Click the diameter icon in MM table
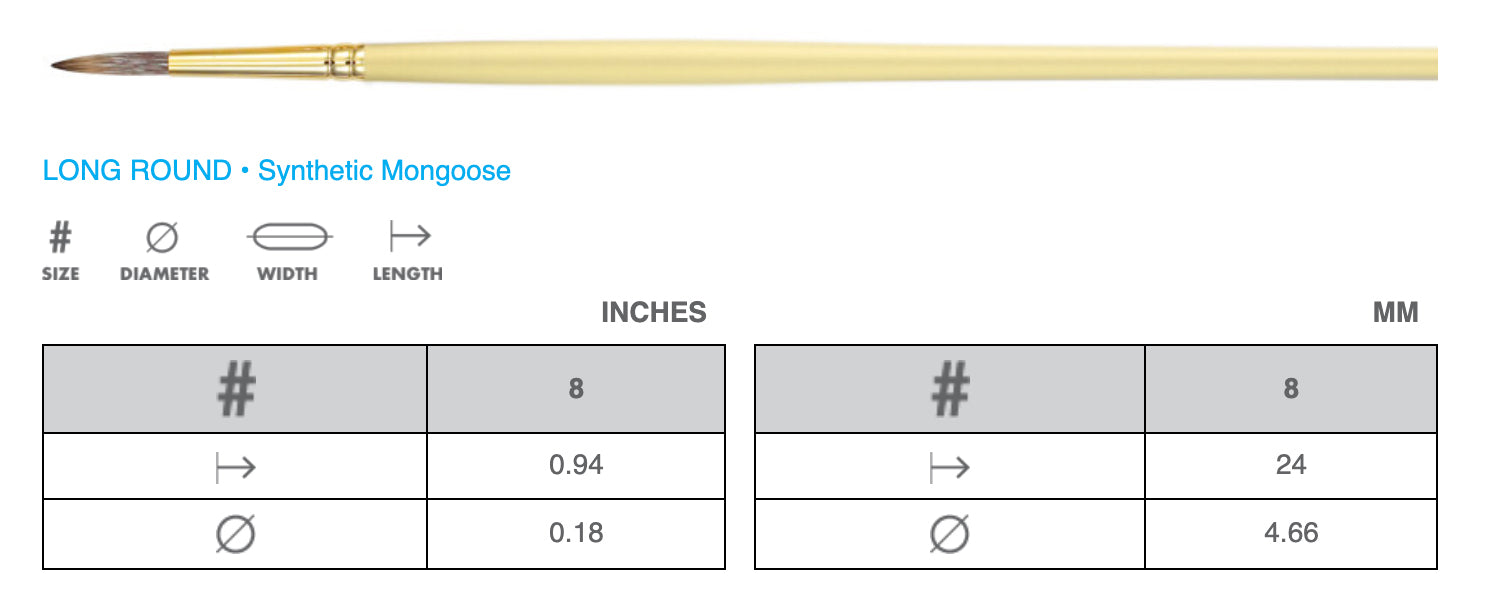1502x606 pixels. pos(949,535)
